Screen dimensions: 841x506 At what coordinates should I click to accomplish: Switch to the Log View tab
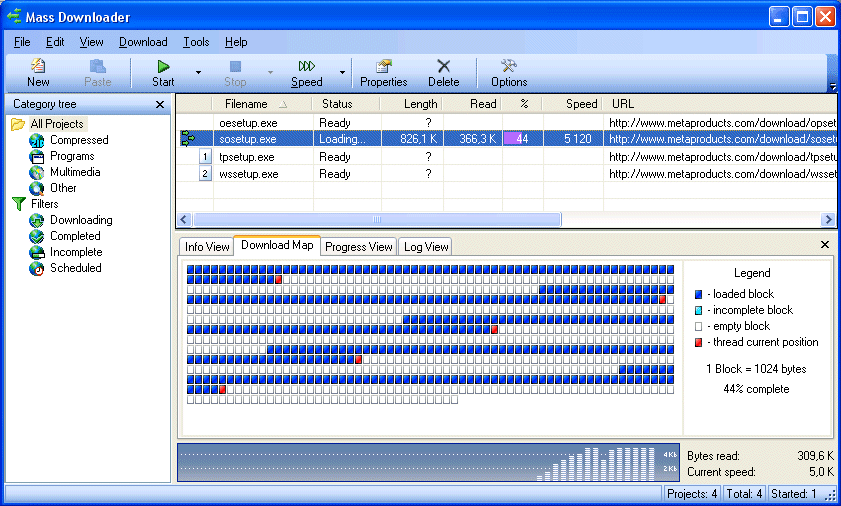(x=426, y=247)
